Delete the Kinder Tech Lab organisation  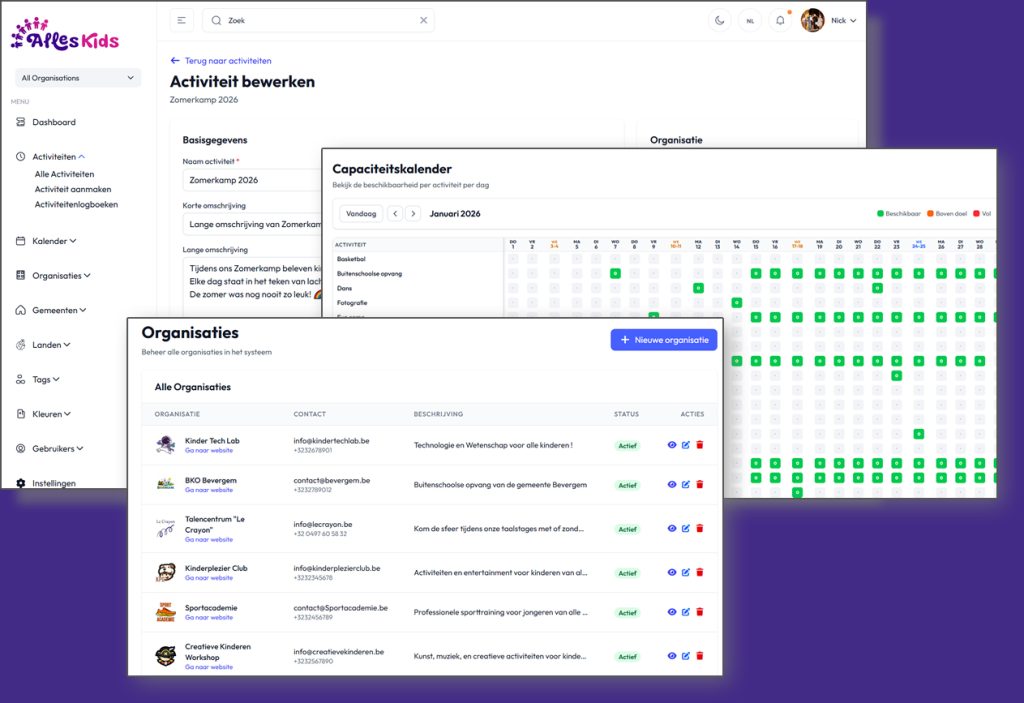coord(700,445)
